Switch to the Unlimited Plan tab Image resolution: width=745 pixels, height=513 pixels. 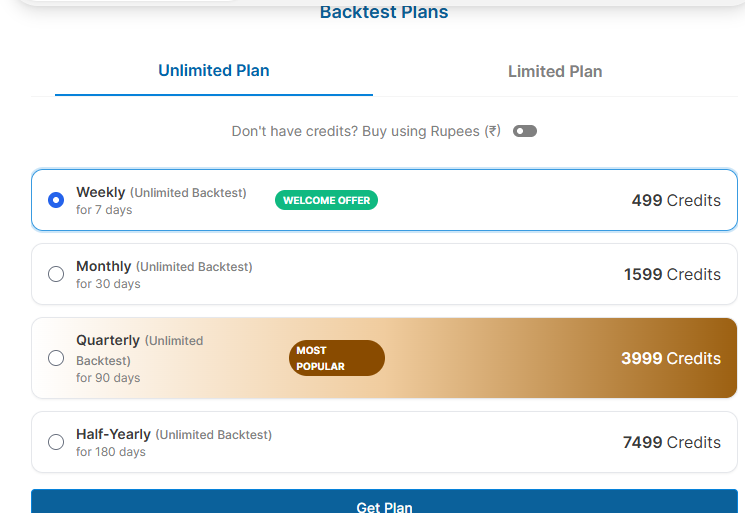pos(214,71)
